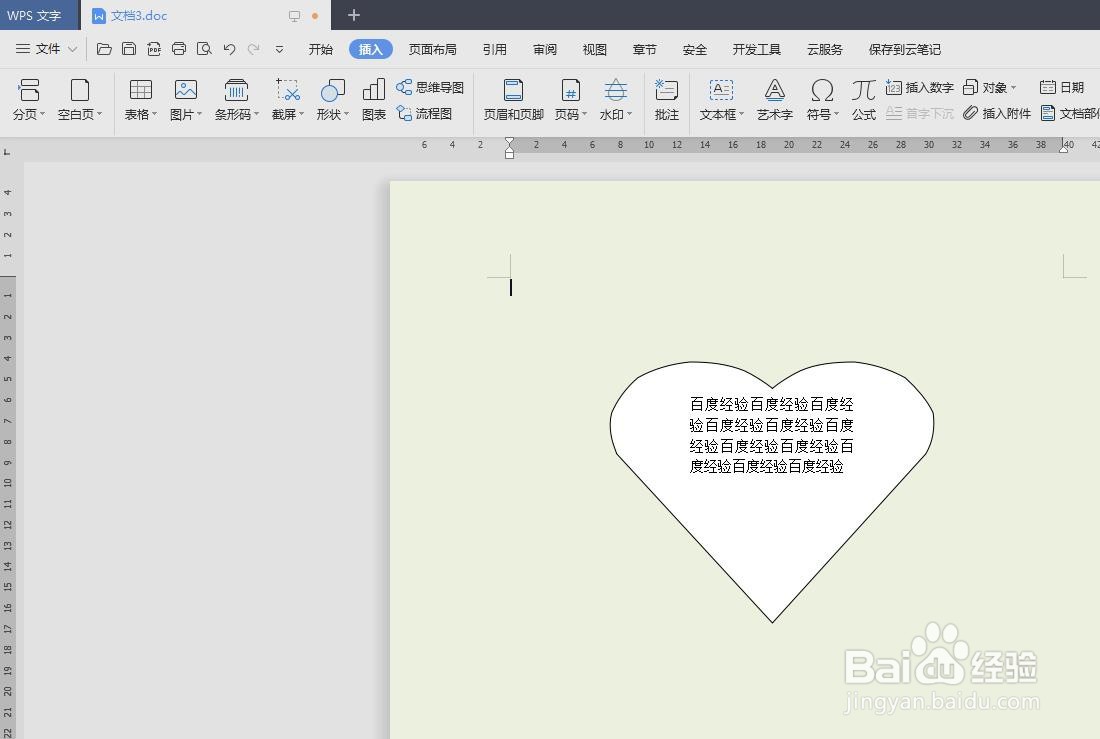Image resolution: width=1100 pixels, height=739 pixels.
Task: Insert a 流程图 flowchart
Action: point(424,113)
